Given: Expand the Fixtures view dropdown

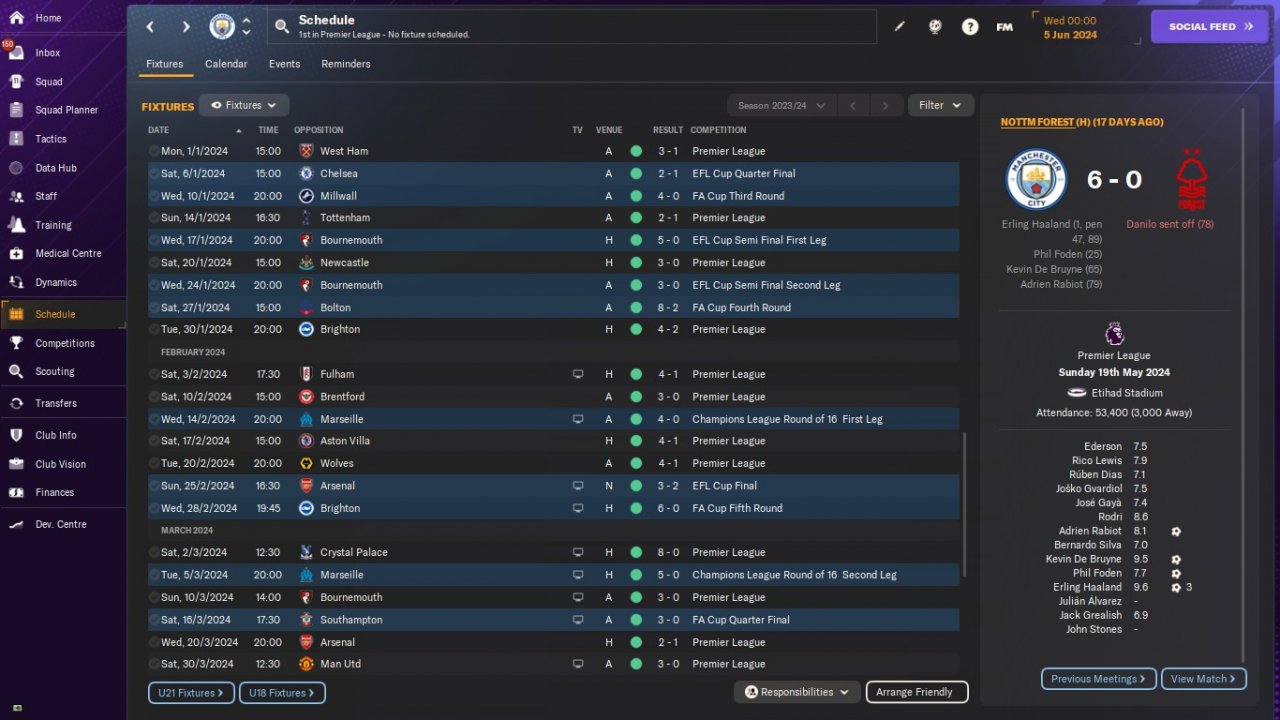Looking at the screenshot, I should click(x=244, y=105).
